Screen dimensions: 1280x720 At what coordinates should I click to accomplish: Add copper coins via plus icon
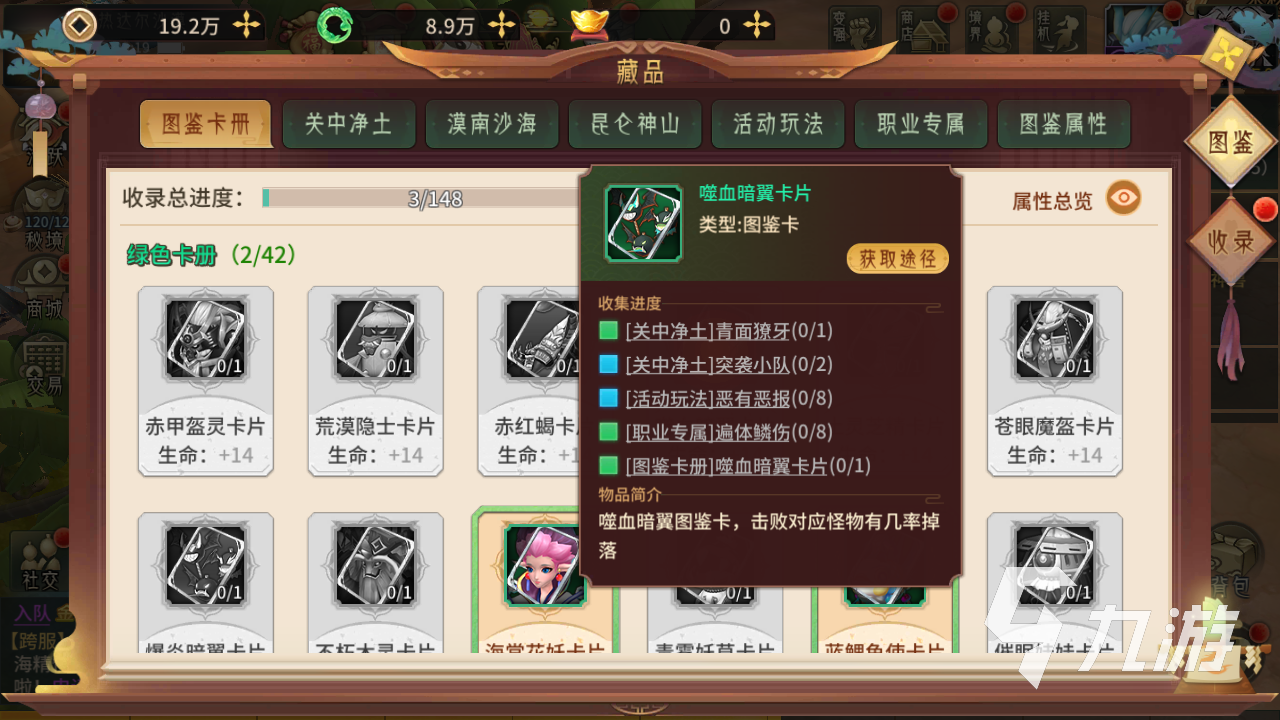point(246,25)
